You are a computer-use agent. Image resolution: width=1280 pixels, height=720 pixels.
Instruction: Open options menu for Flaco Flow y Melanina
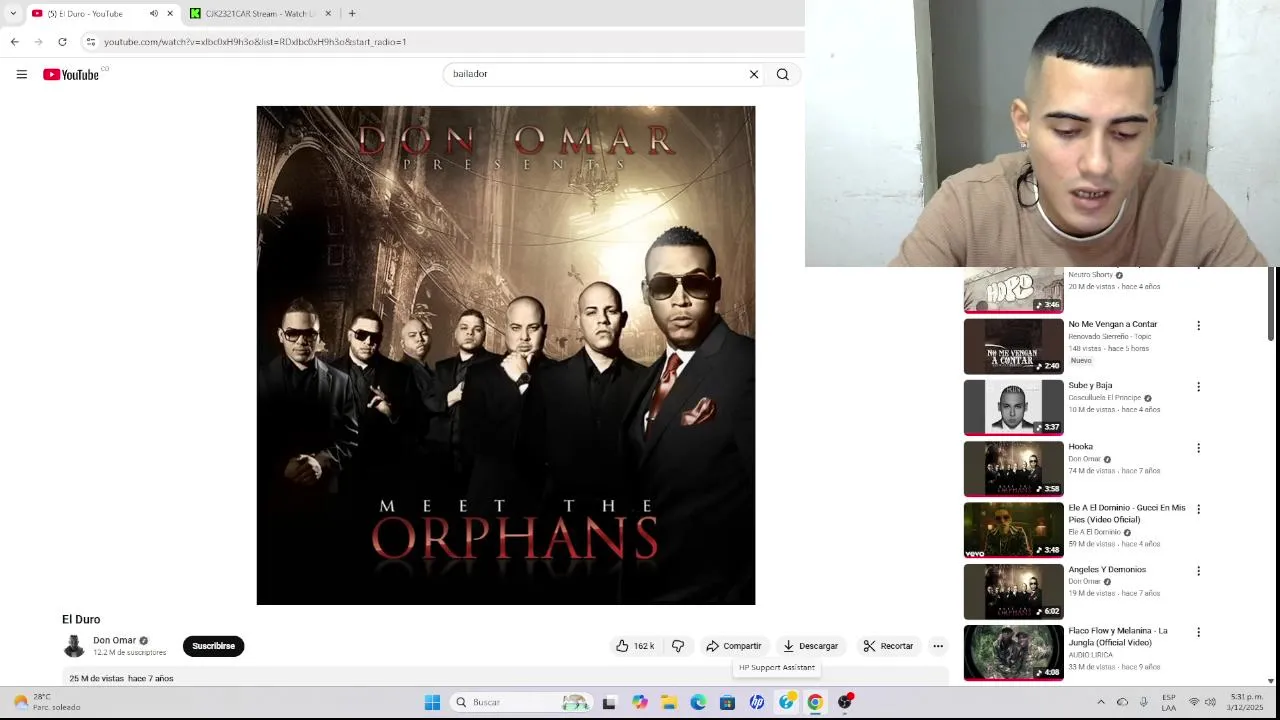pos(1198,632)
